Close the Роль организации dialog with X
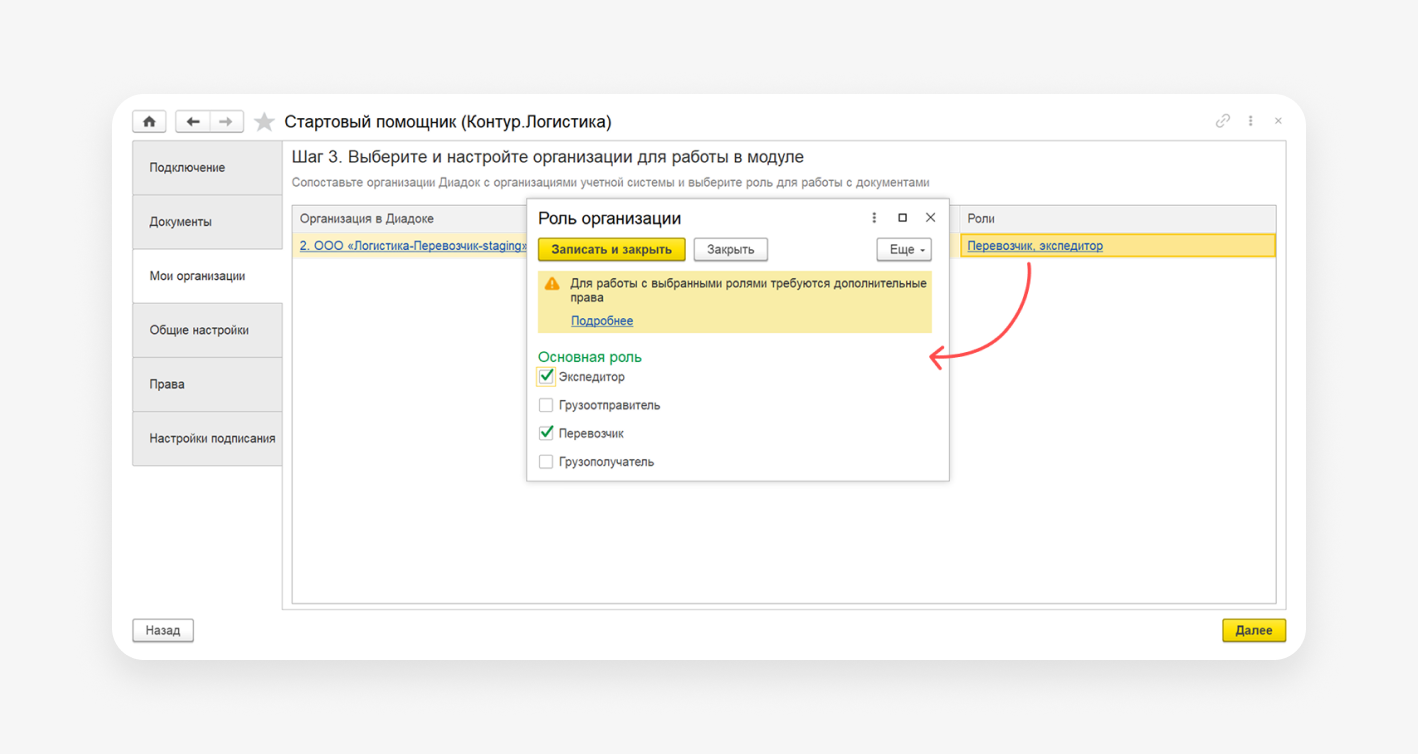Image resolution: width=1418 pixels, height=754 pixels. [x=930, y=218]
